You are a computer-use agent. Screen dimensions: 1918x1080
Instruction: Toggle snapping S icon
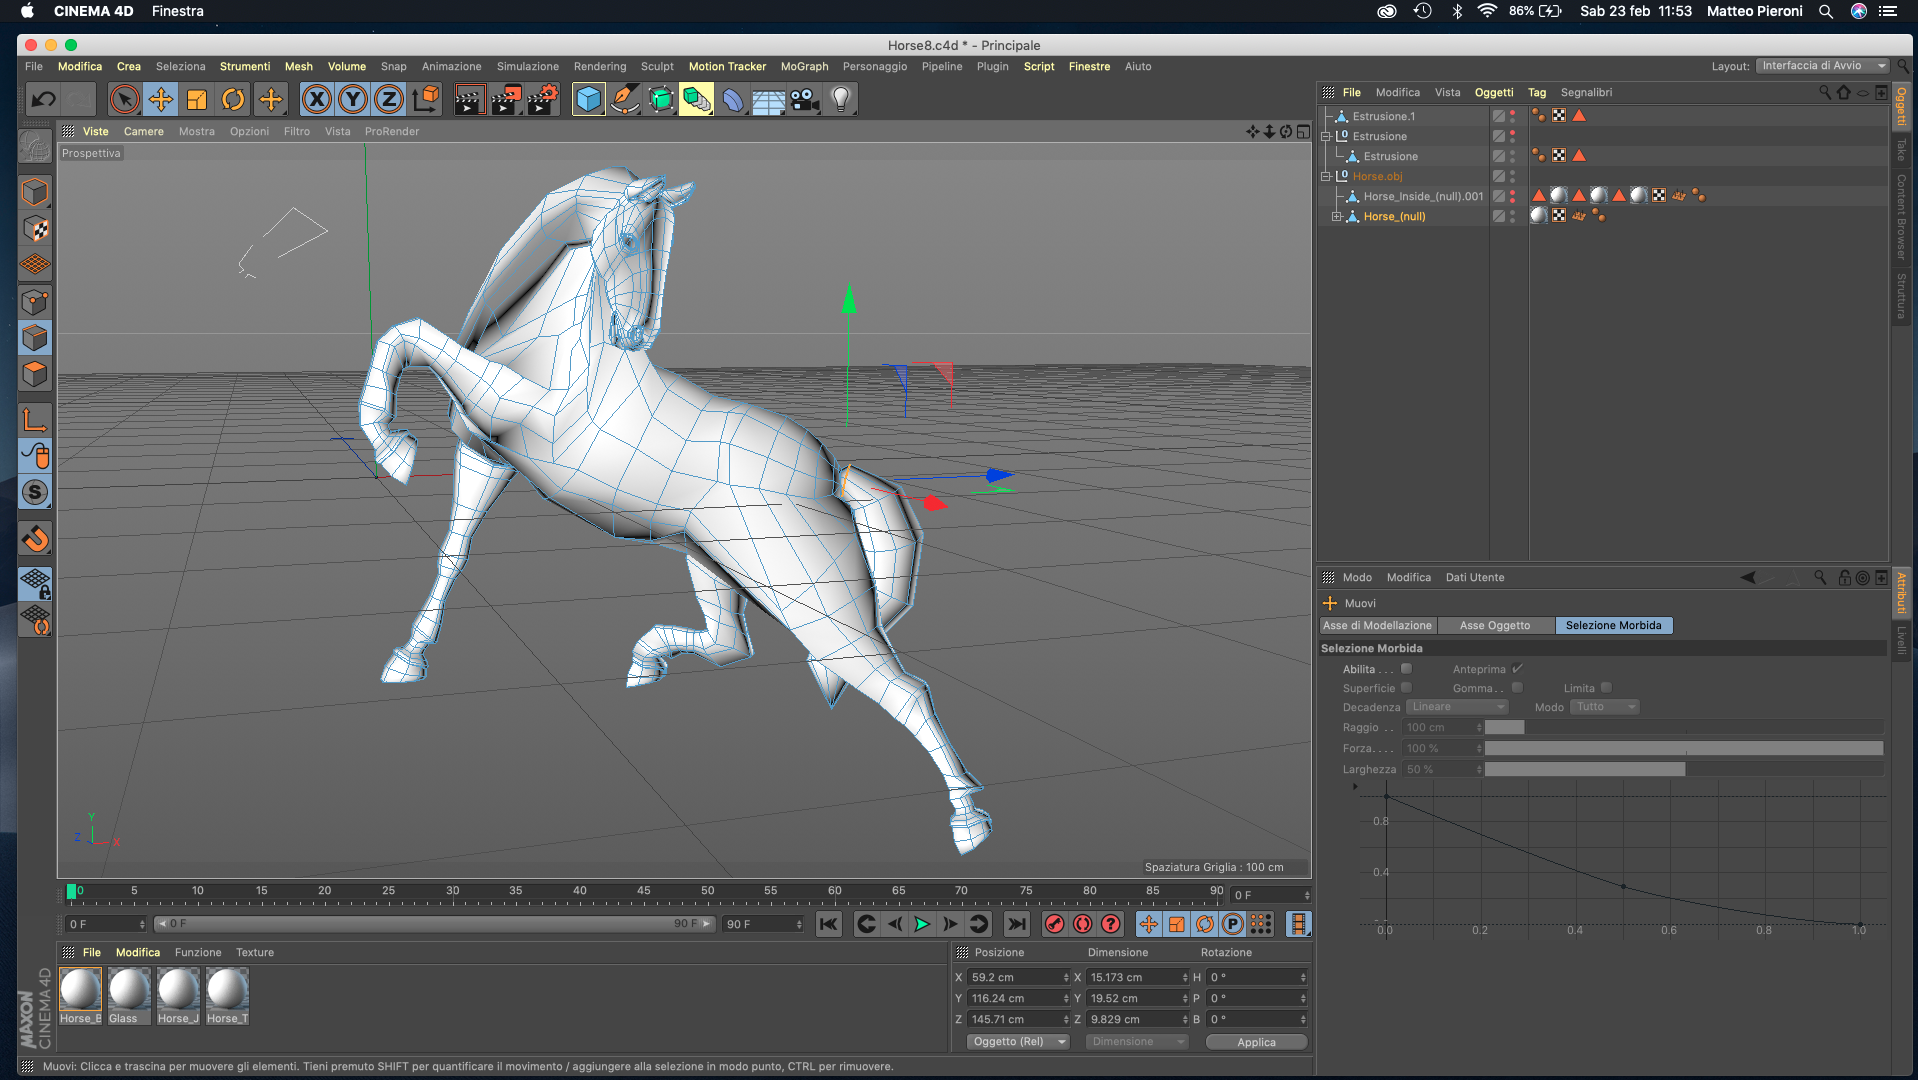[x=35, y=493]
